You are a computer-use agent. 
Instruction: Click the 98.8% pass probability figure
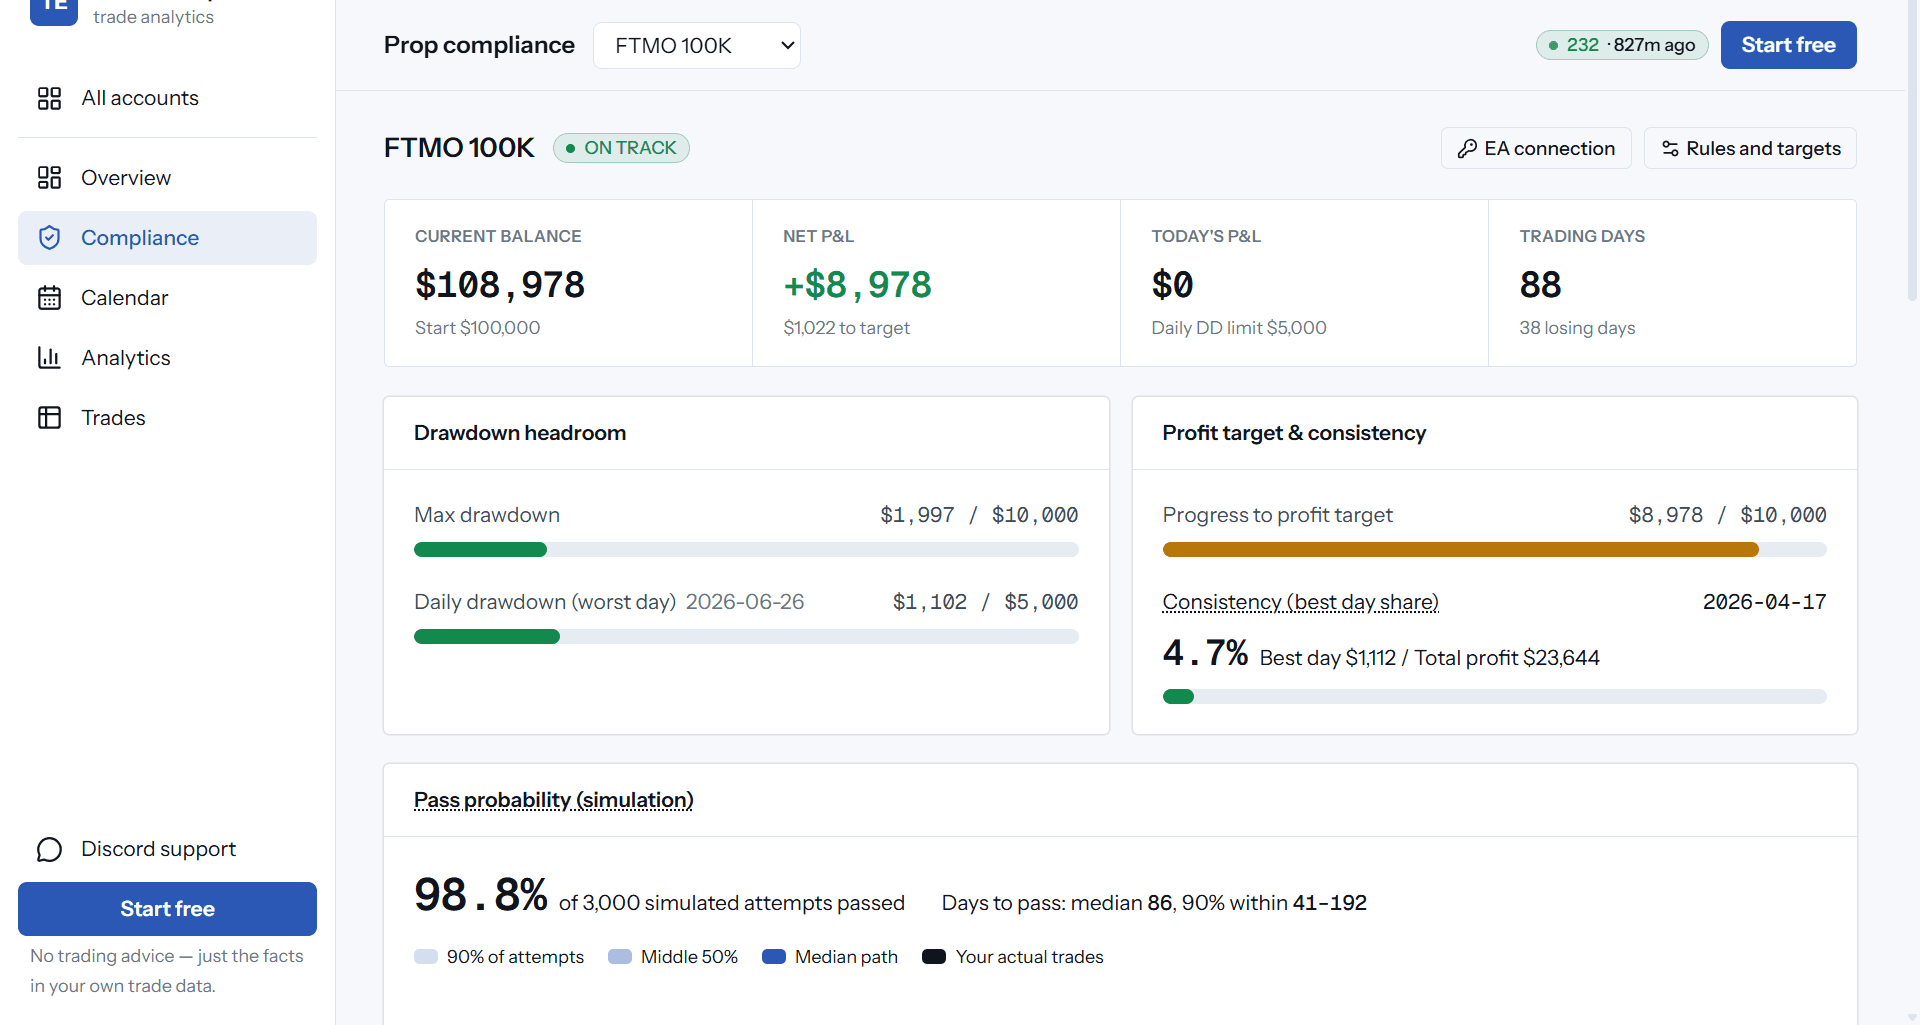481,895
